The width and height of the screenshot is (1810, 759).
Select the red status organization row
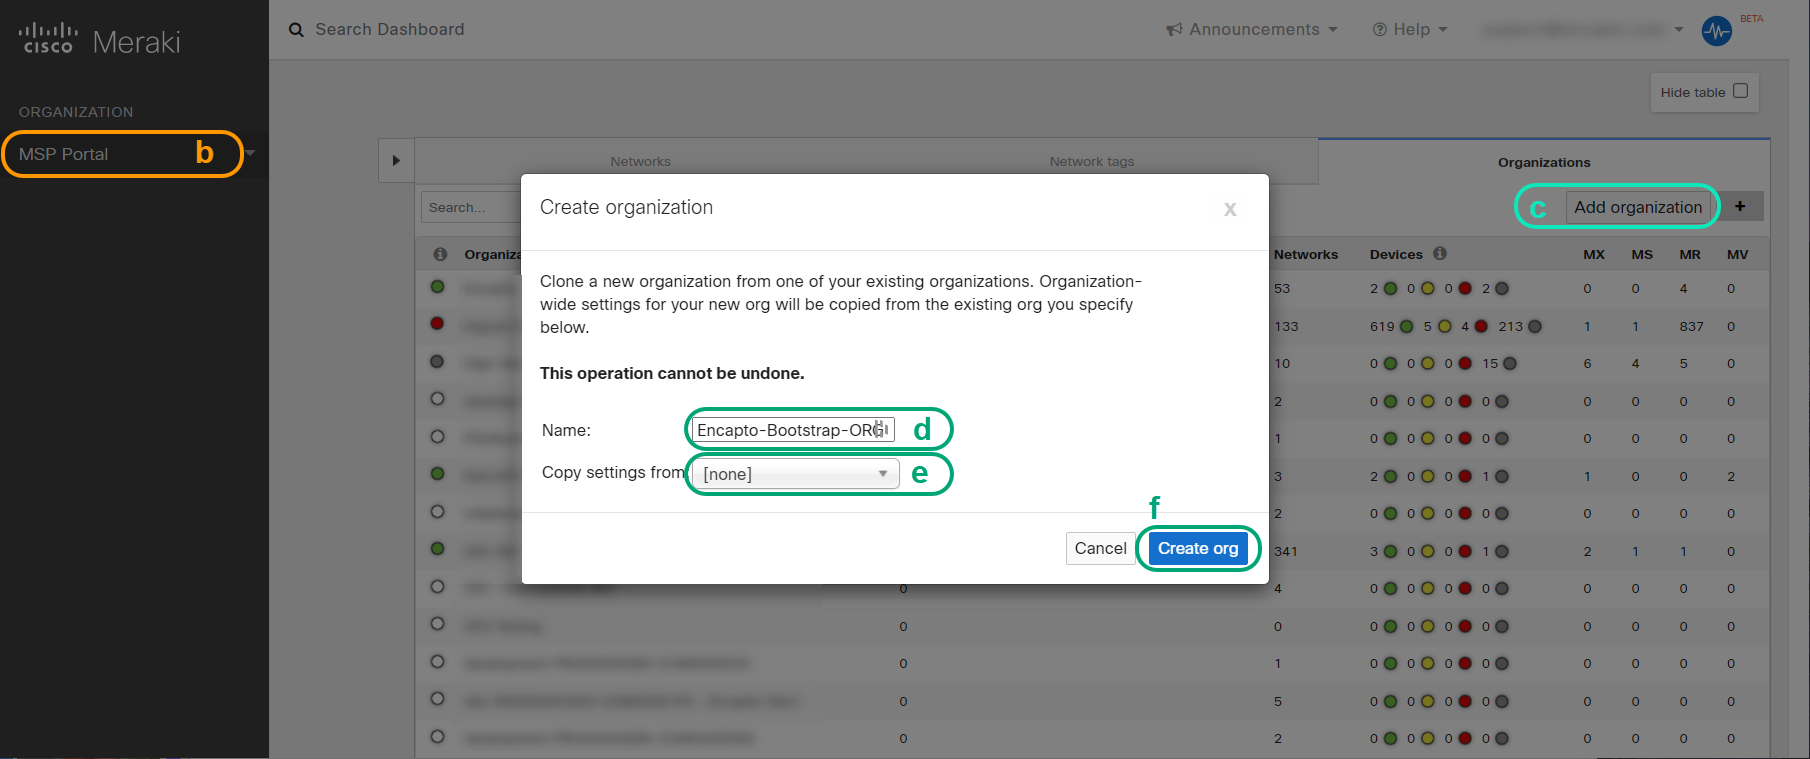[437, 324]
